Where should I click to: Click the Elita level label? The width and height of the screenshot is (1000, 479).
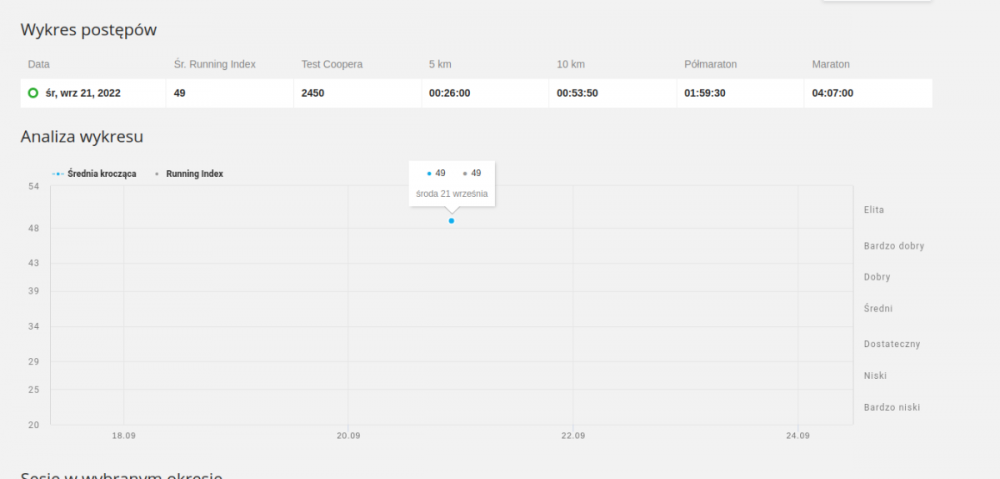pos(874,210)
